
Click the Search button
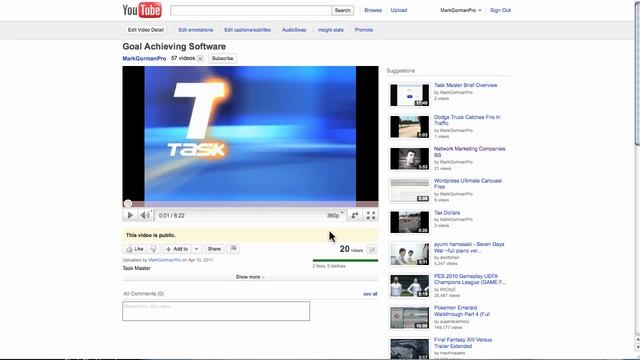342,10
